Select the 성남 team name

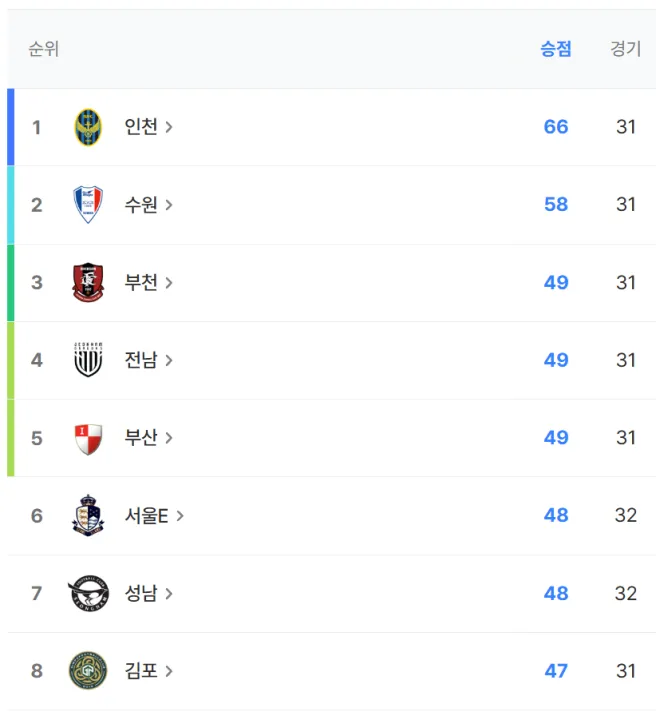[141, 593]
